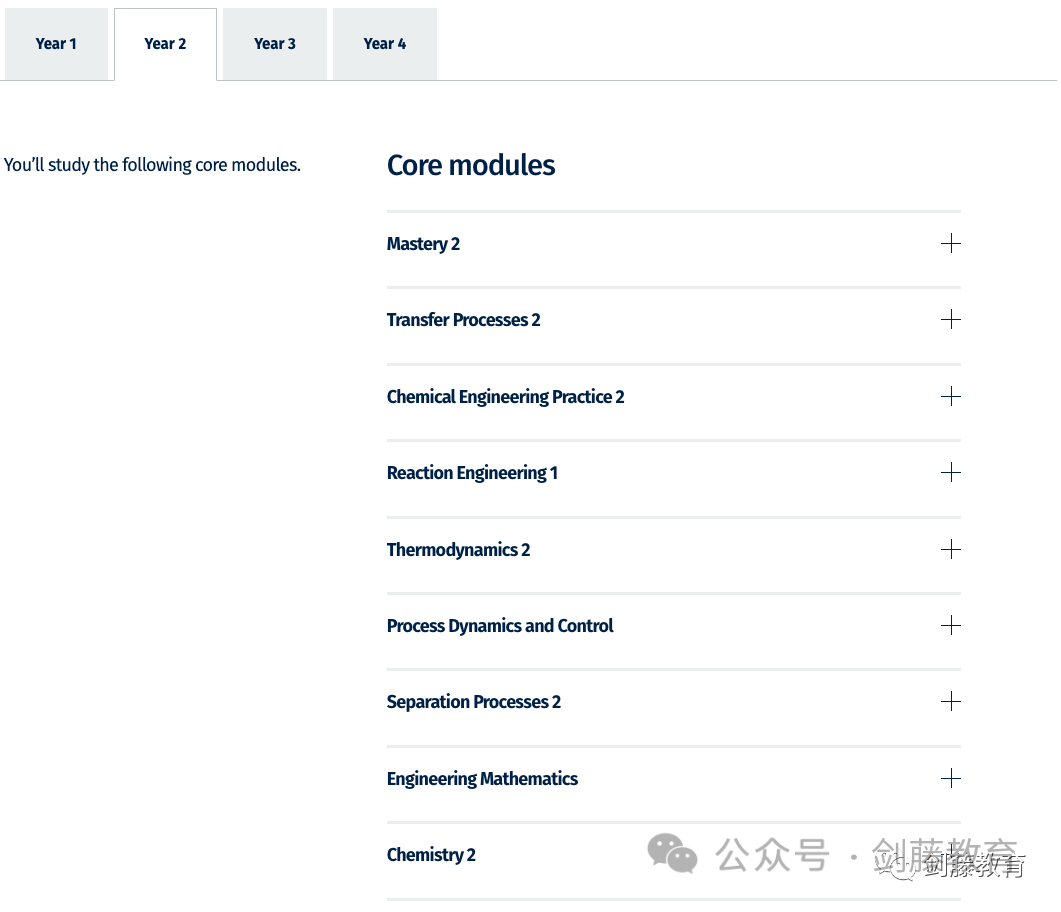Click the plus icon for Transfer Processes 2

[x=951, y=319]
